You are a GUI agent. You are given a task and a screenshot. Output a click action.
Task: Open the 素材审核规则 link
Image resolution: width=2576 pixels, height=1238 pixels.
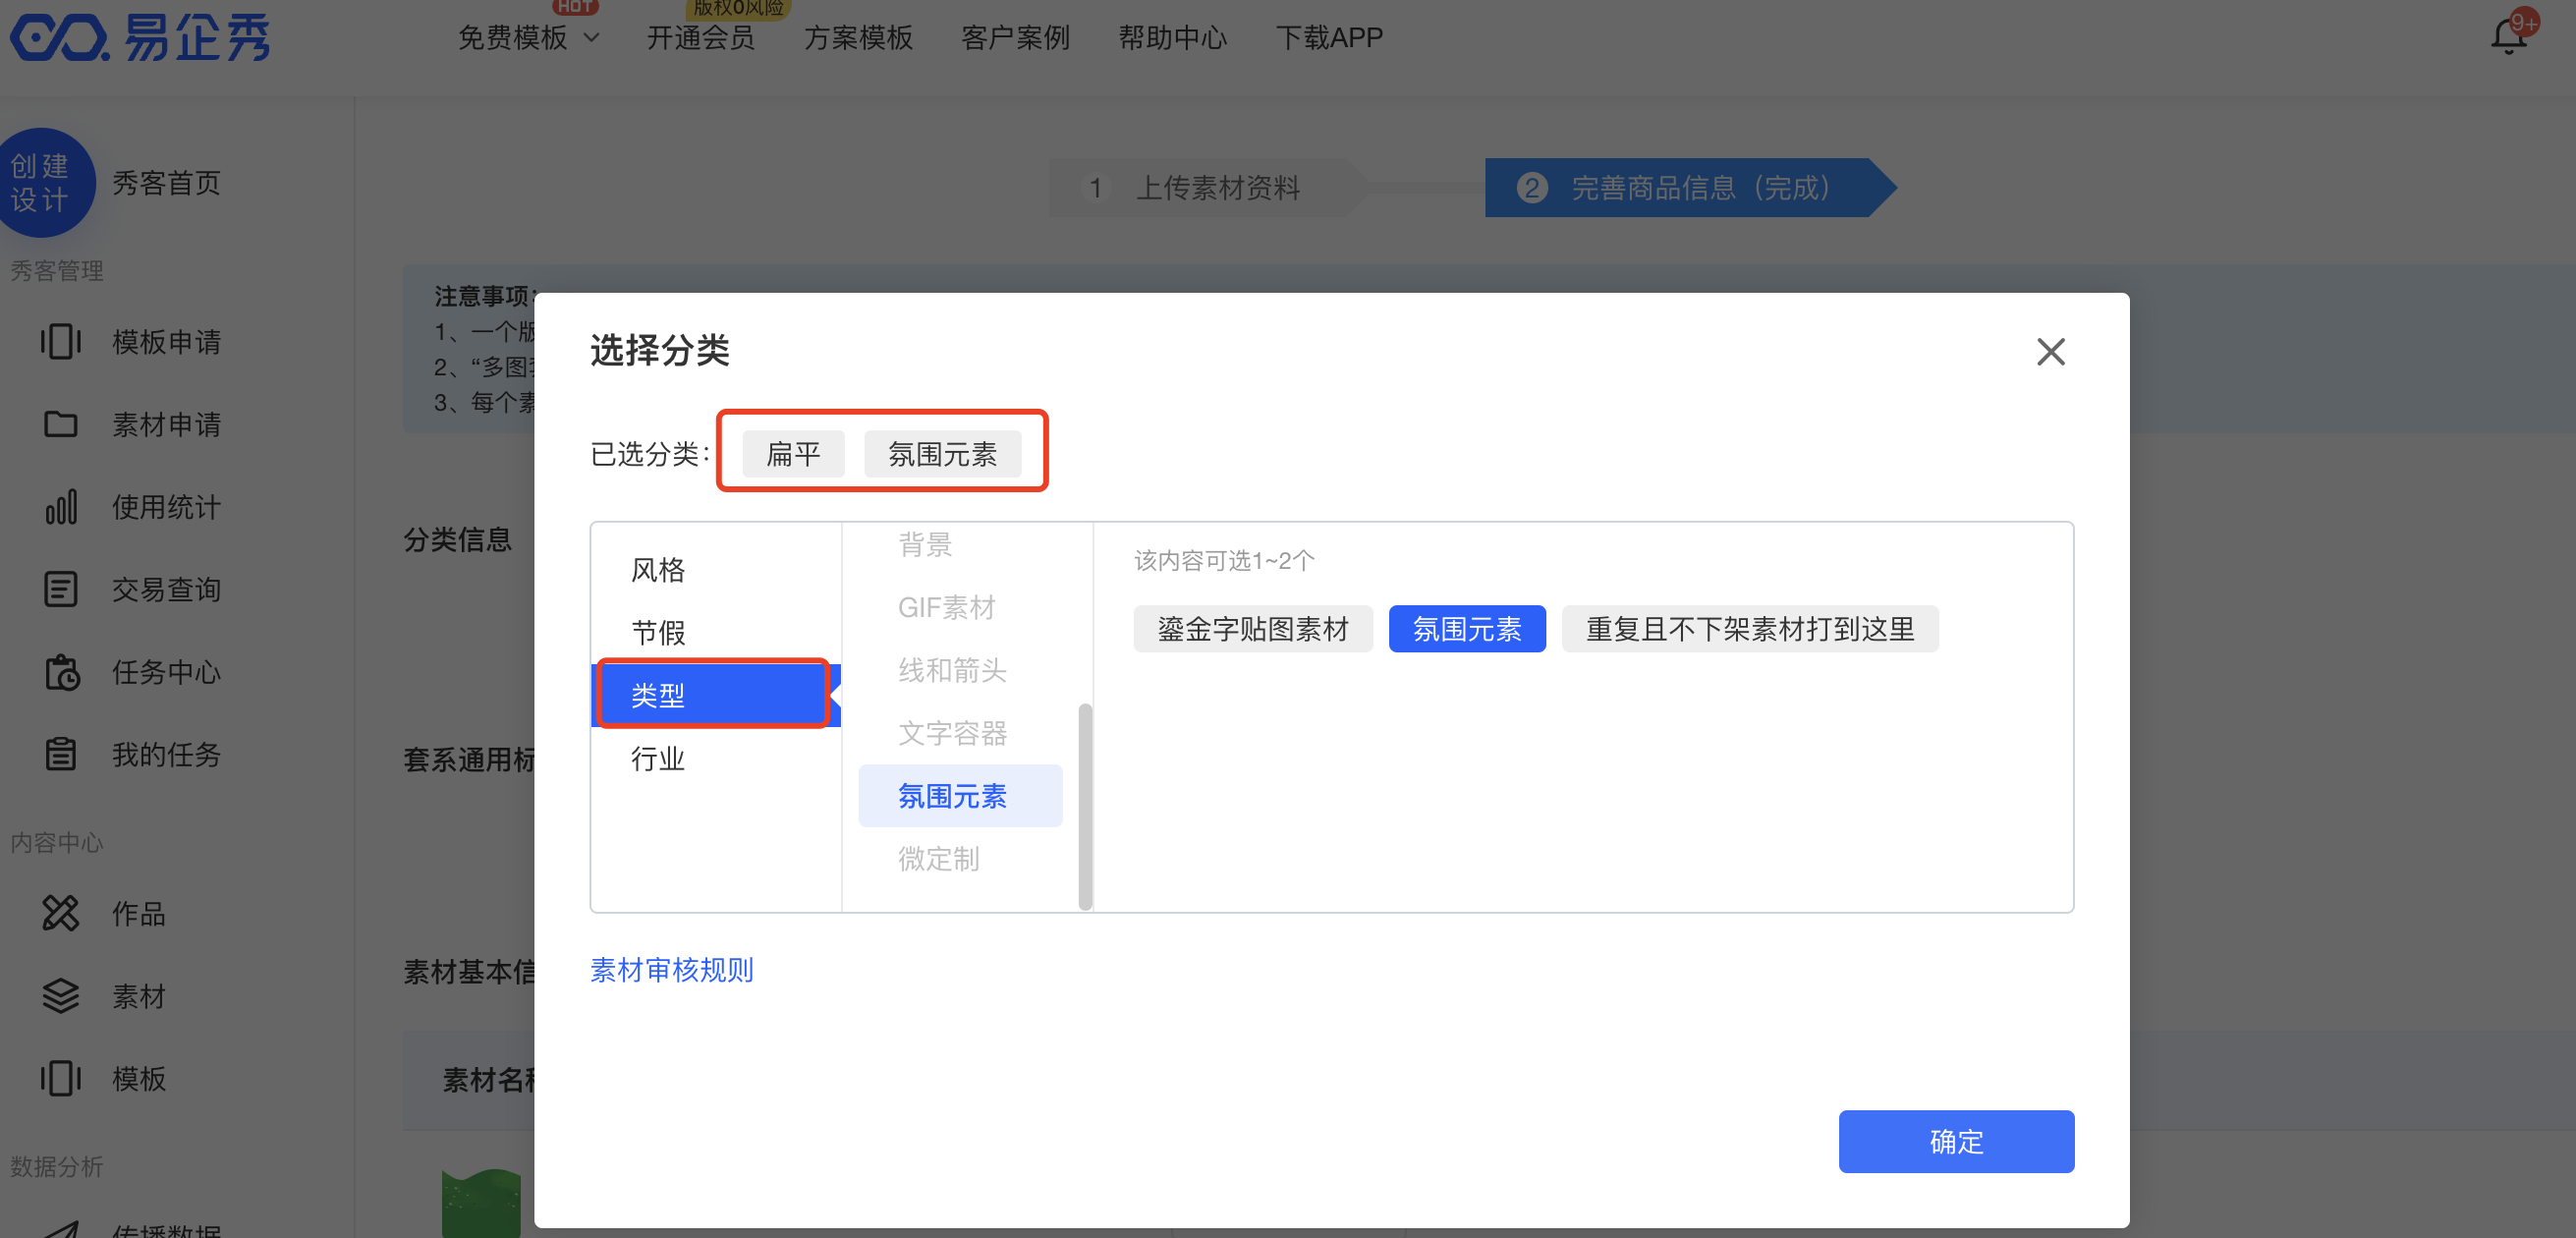671,970
